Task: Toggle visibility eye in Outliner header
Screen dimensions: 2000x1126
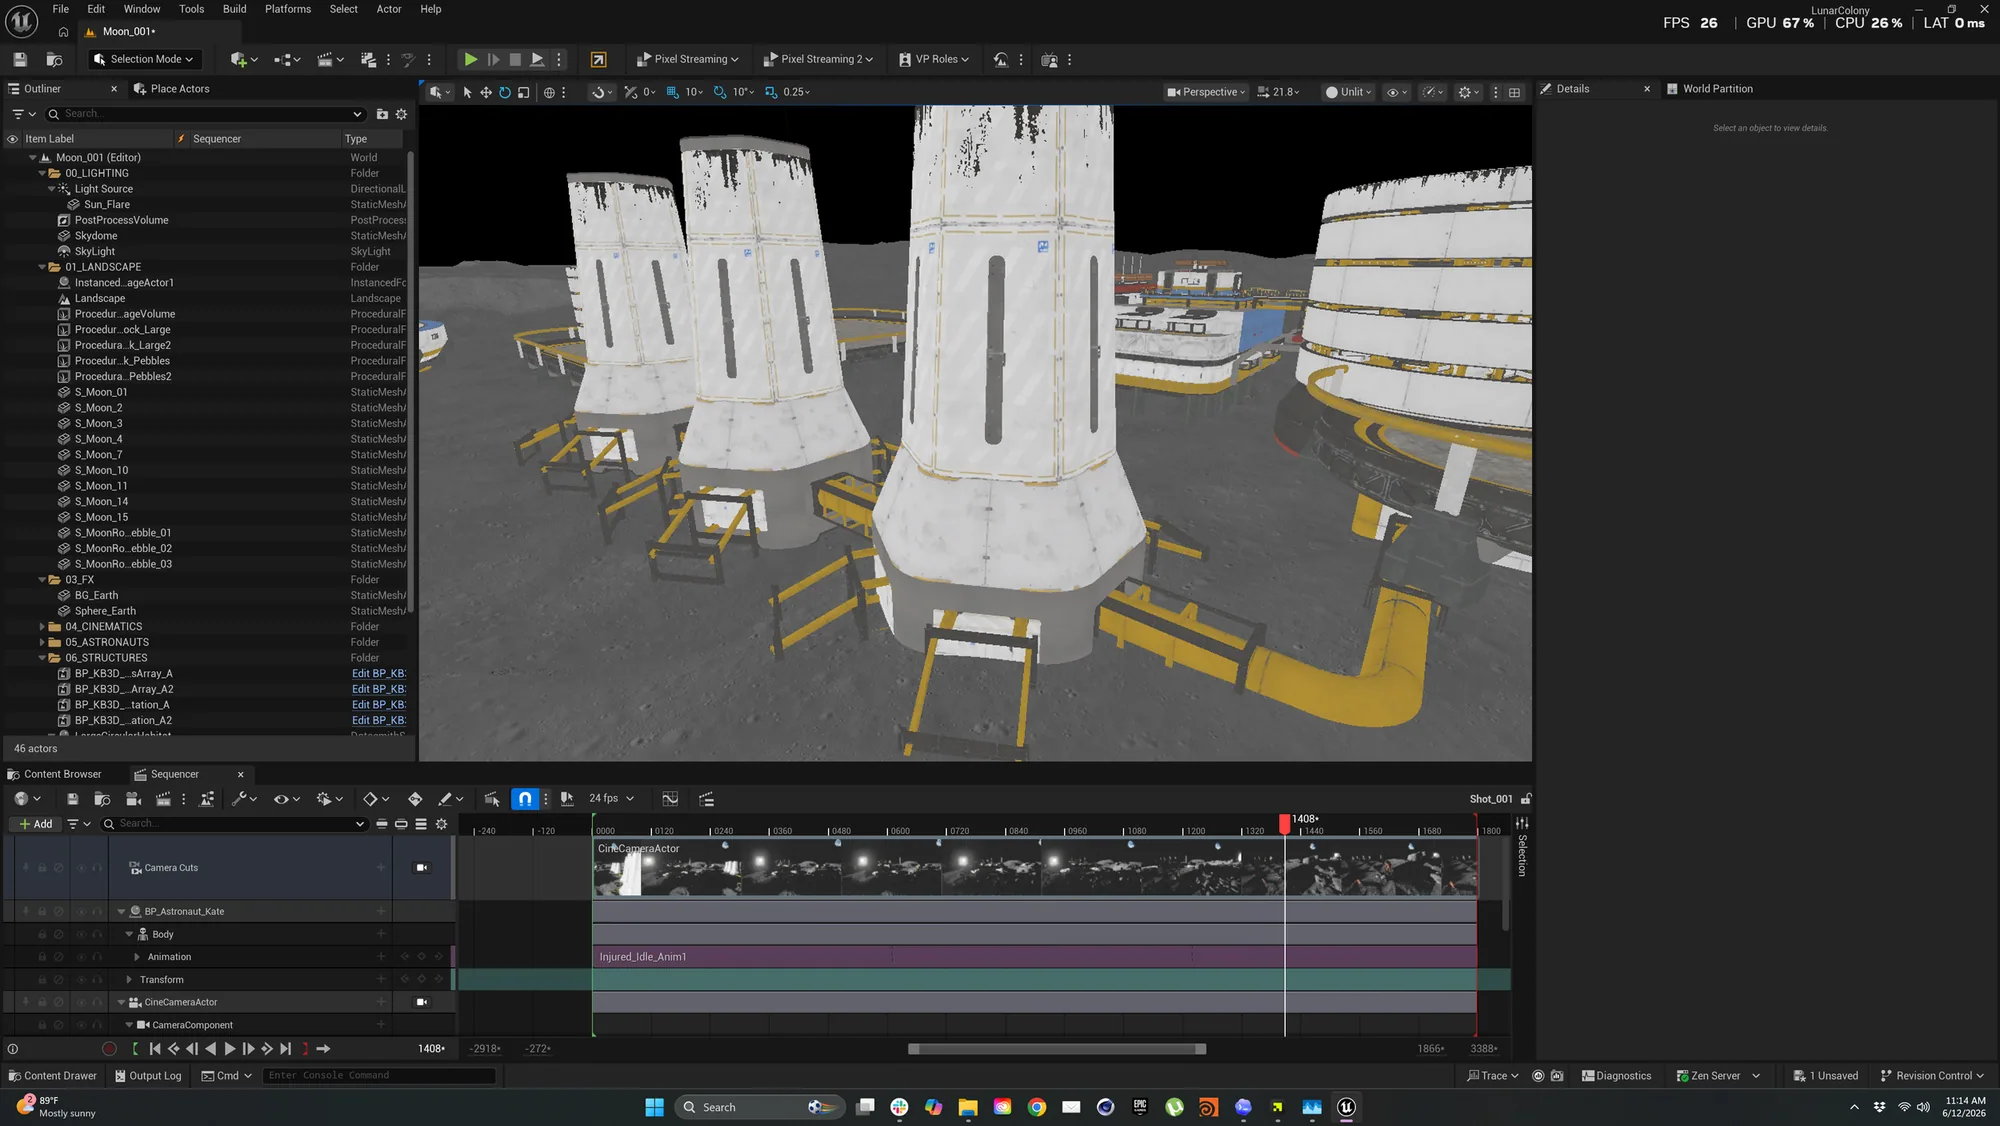Action: pos(13,139)
